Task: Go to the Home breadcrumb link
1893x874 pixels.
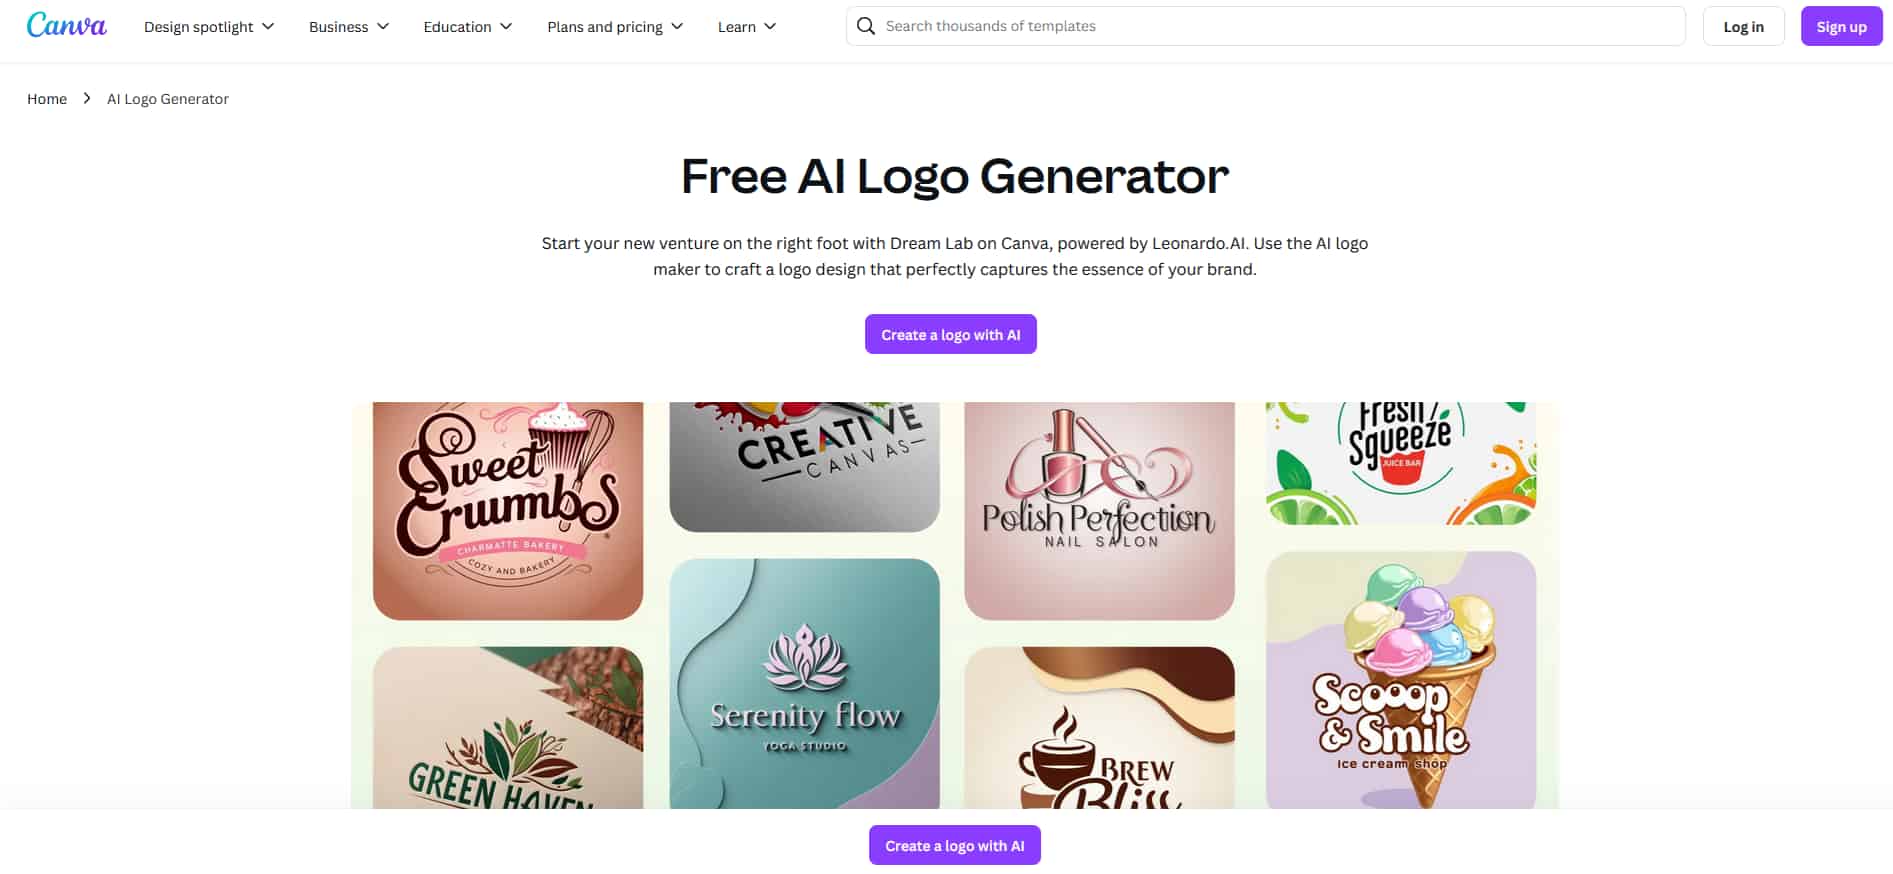Action: [x=47, y=98]
